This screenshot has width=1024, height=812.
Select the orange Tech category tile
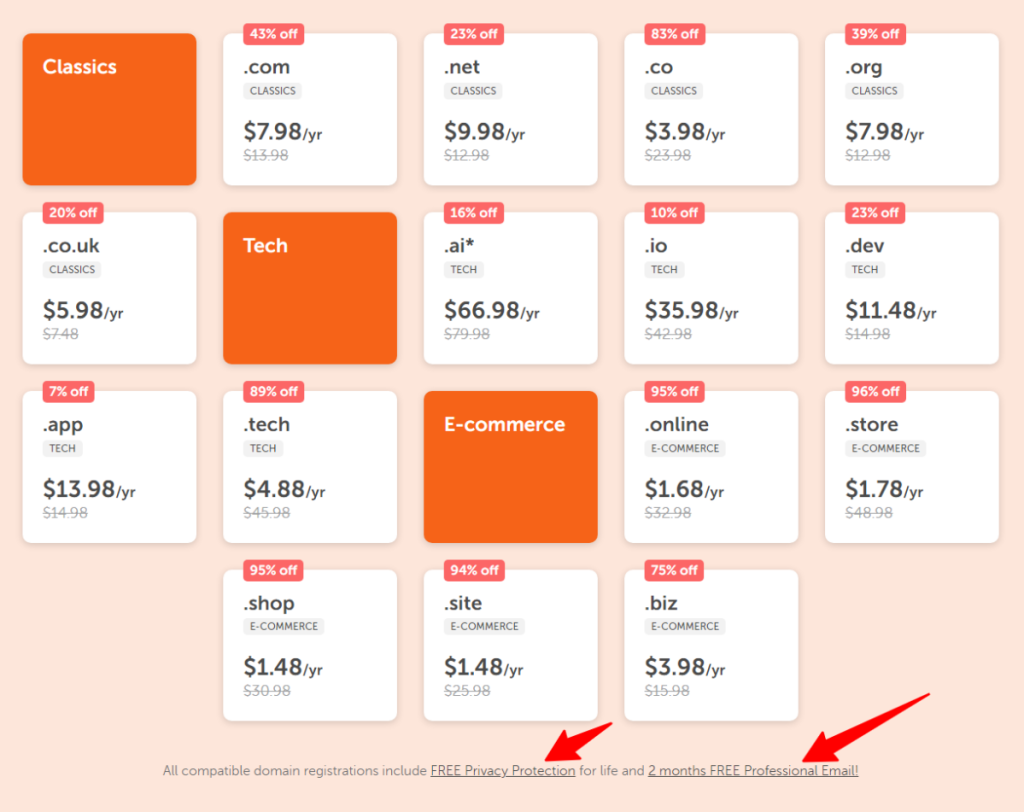[310, 288]
